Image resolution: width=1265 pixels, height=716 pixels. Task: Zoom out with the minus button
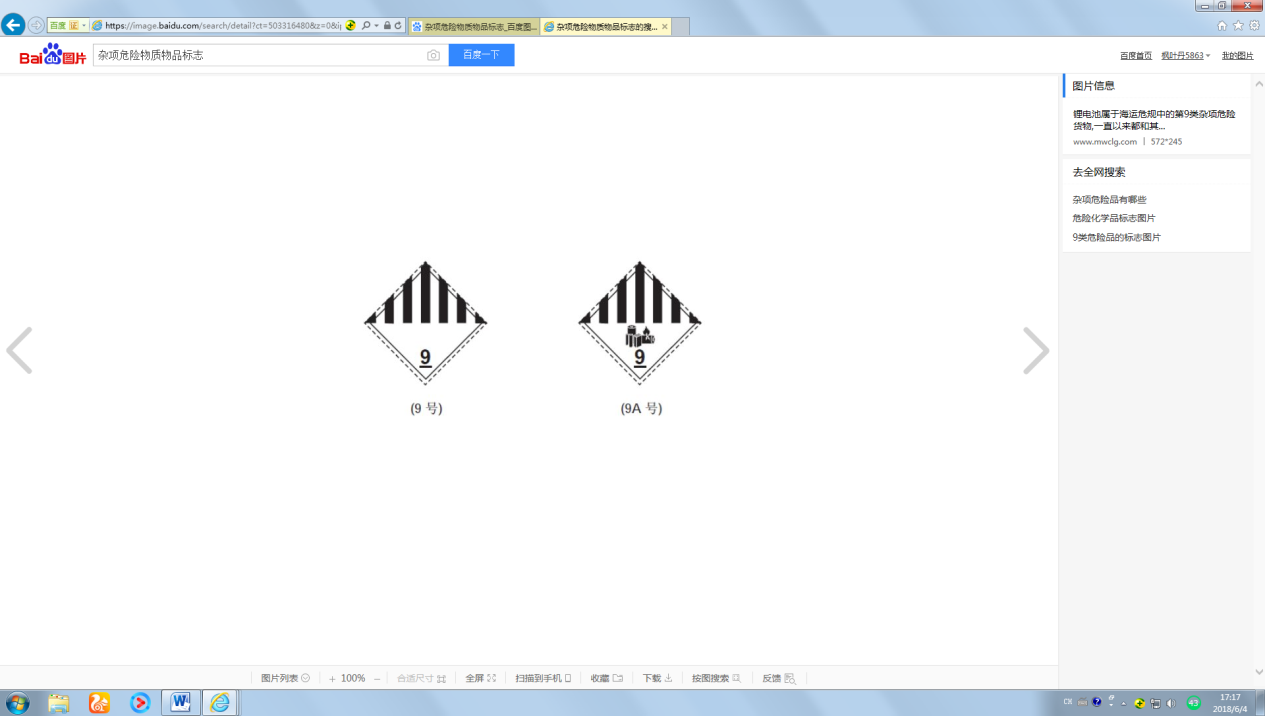pos(377,678)
